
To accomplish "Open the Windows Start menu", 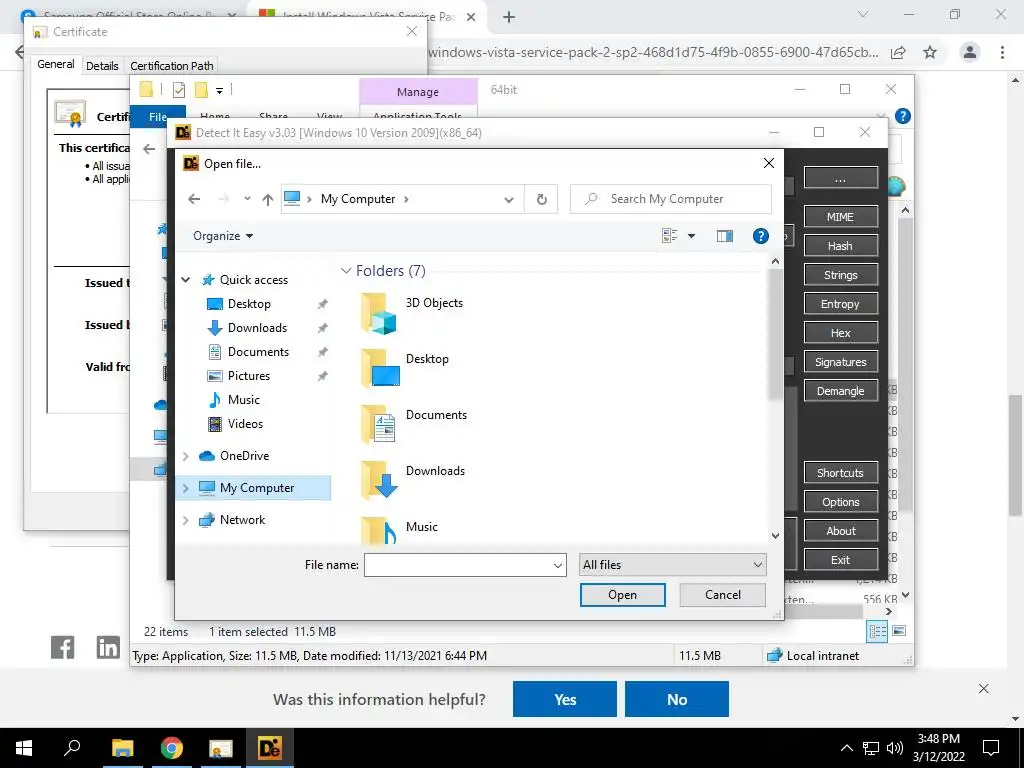I will point(24,748).
